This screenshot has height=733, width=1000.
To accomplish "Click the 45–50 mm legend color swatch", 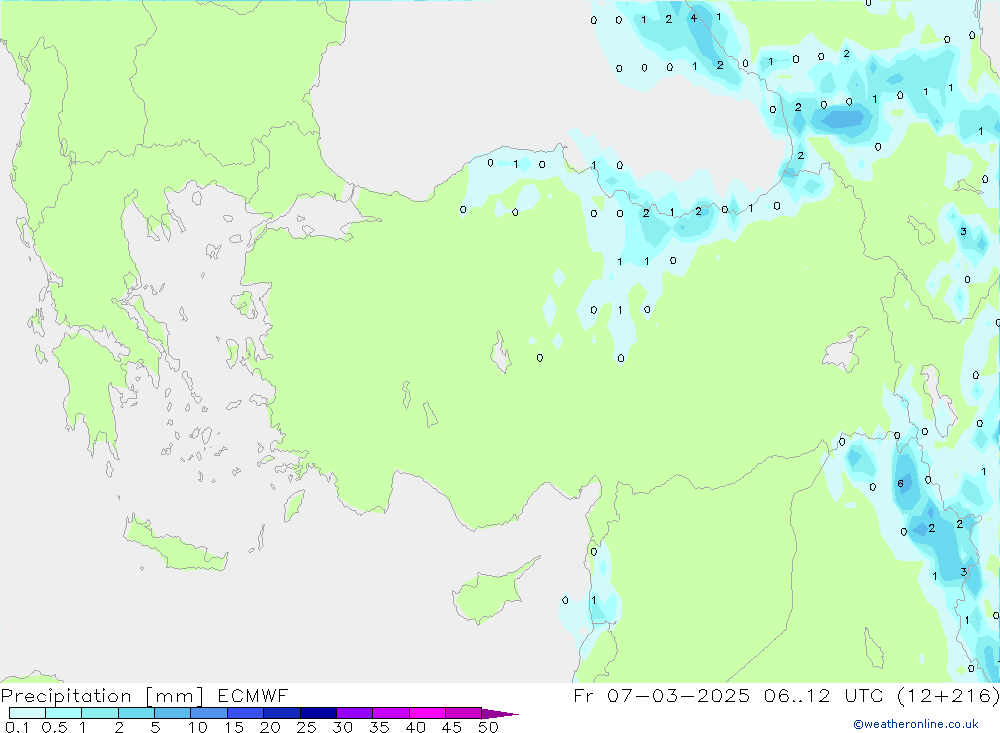I will tap(464, 713).
